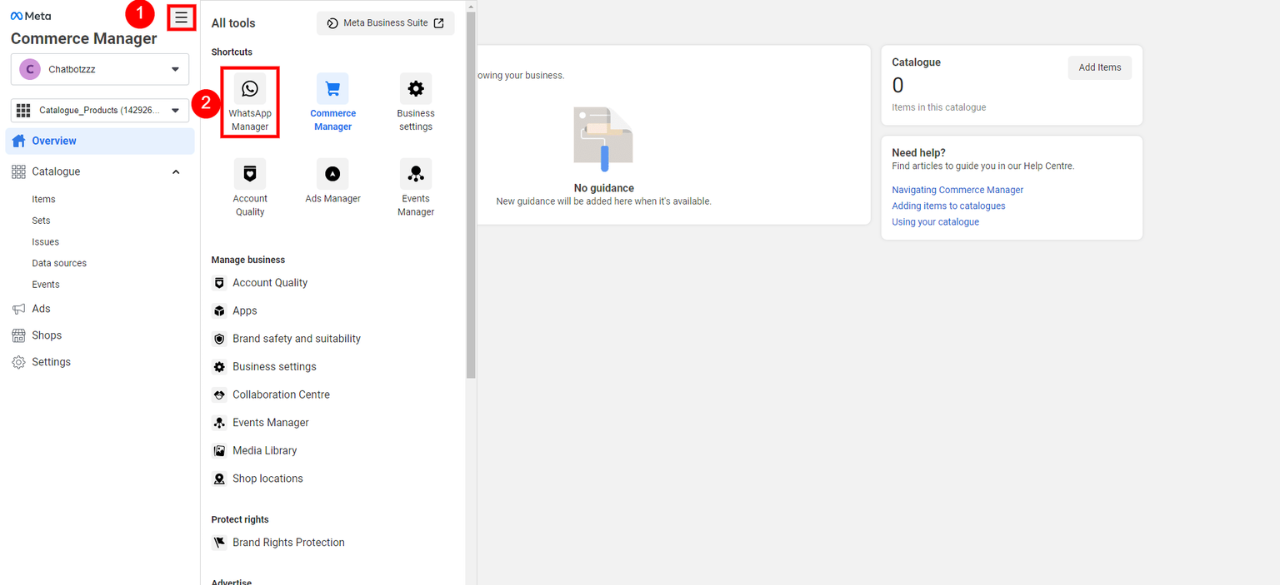The width and height of the screenshot is (1280, 585).
Task: Select Collaboration Centre
Action: (x=281, y=395)
